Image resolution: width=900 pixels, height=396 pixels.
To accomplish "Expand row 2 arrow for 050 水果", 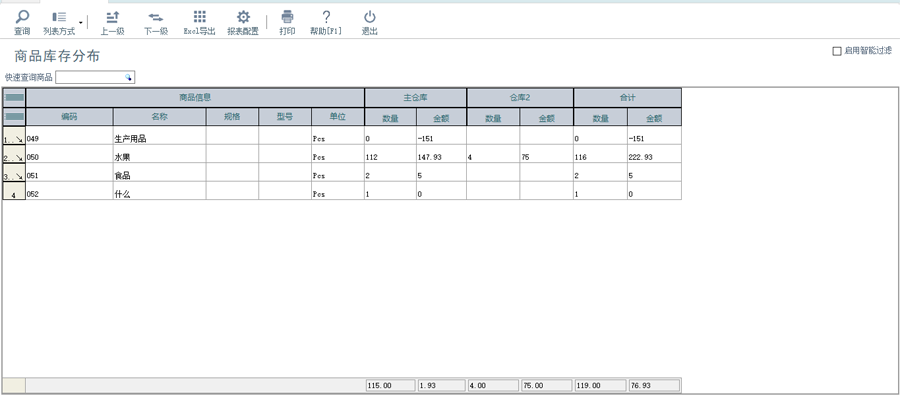I will click(x=14, y=157).
